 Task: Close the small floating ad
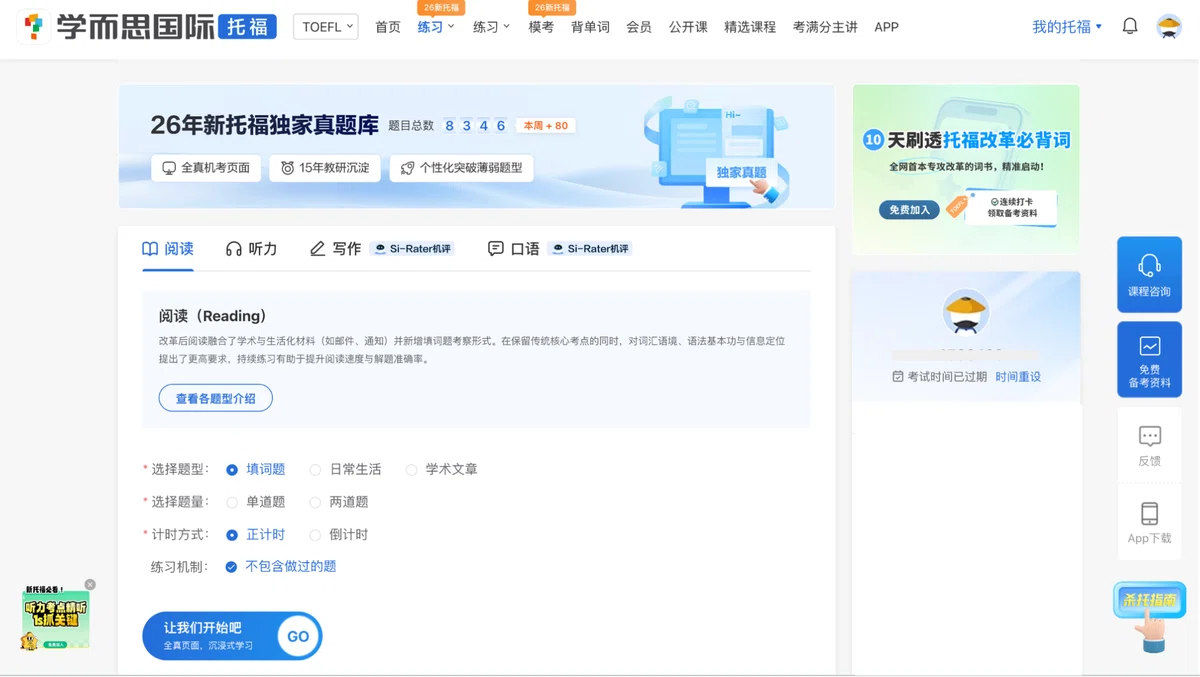[90, 584]
